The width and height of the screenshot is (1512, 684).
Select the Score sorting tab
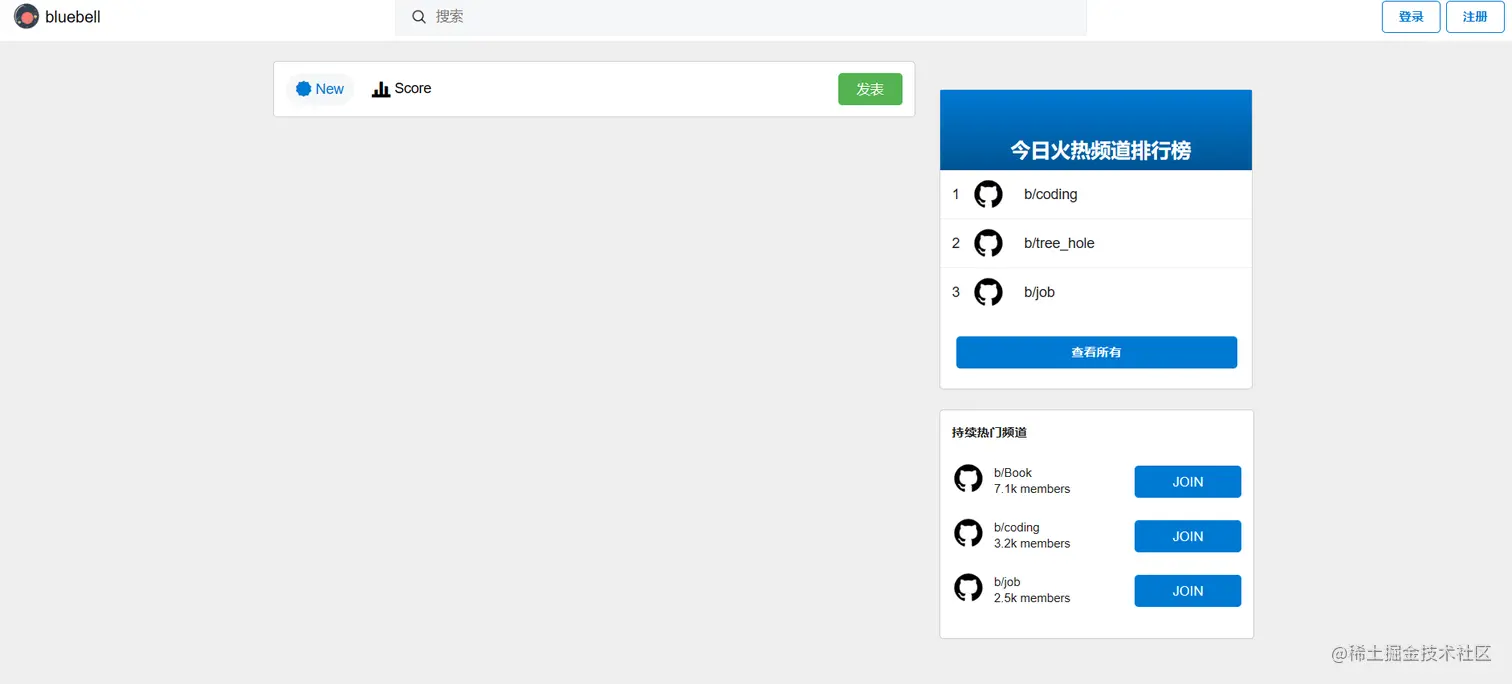point(401,89)
